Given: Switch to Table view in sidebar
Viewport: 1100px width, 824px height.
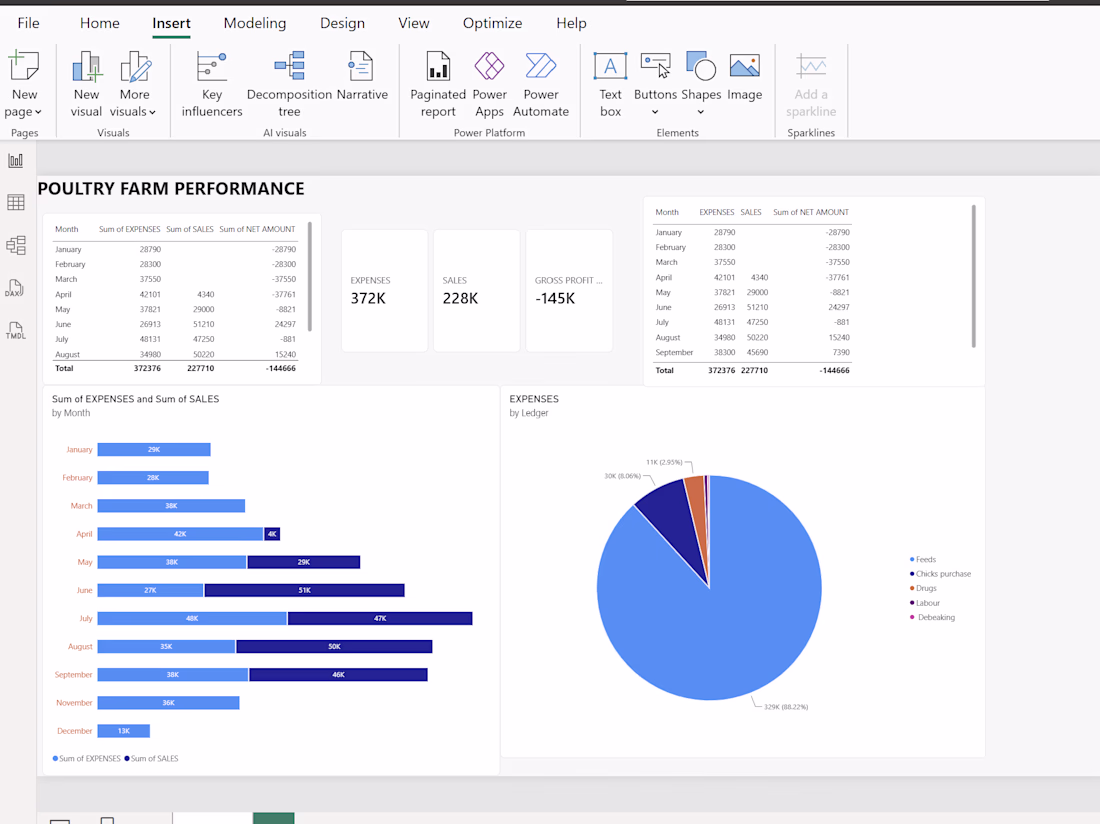Looking at the screenshot, I should tap(15, 203).
